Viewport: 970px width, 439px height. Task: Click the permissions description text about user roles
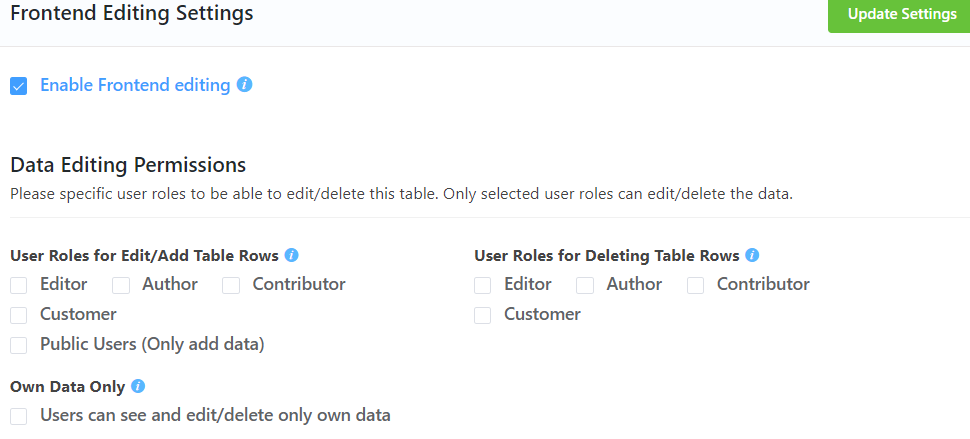[401, 194]
